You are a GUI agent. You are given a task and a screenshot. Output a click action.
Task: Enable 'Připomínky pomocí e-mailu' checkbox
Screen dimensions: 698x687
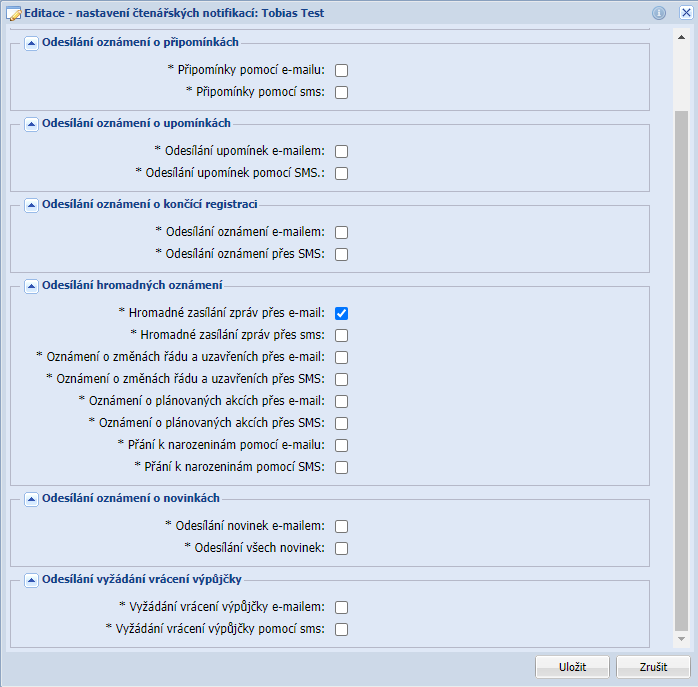coord(342,71)
